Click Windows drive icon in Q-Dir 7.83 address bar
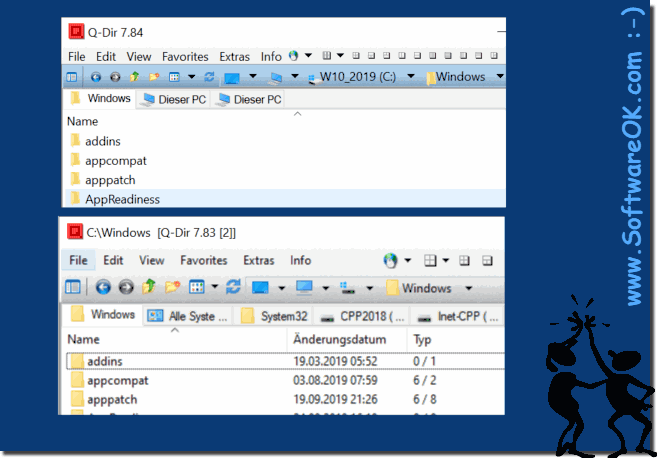Viewport: 657px width, 458px height. pos(348,288)
